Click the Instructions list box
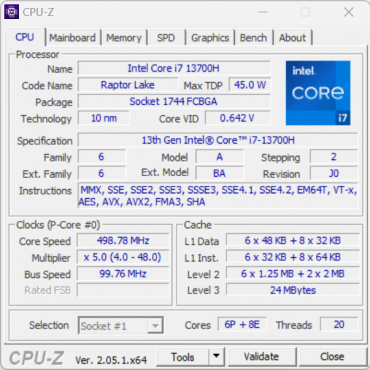 tap(218, 196)
